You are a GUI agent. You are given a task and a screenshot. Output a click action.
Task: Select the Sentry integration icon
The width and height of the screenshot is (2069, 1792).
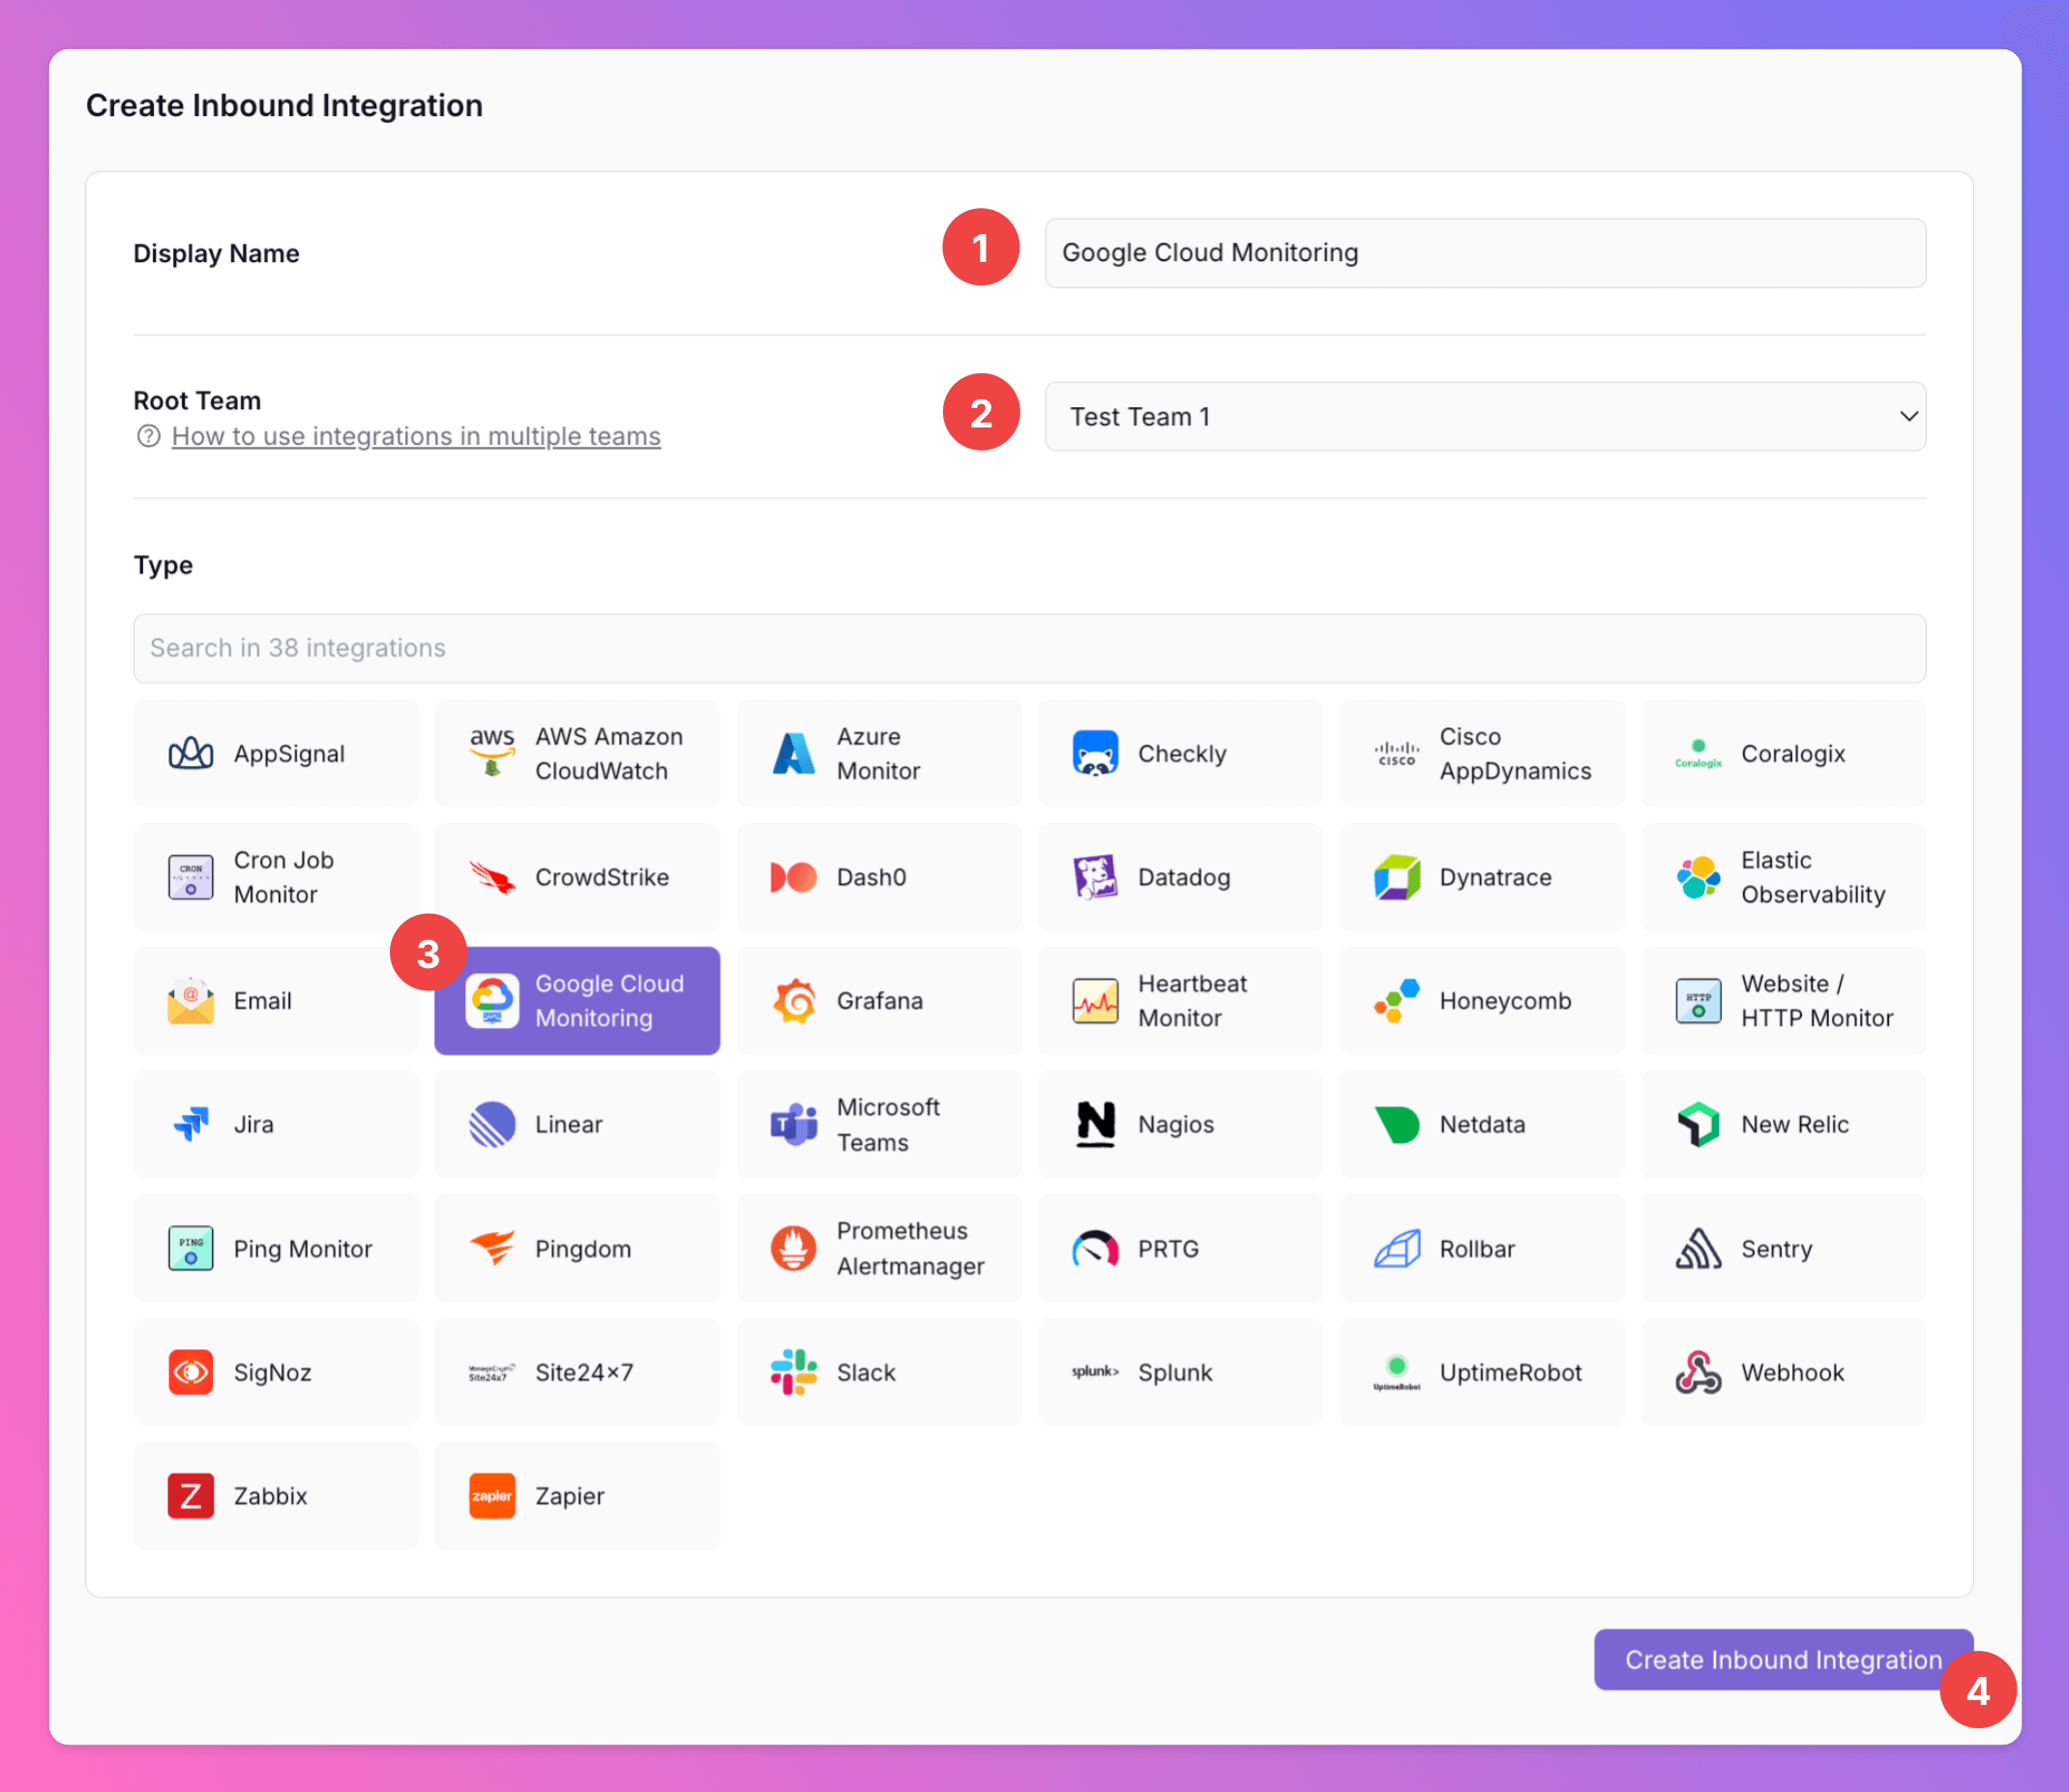[1698, 1248]
